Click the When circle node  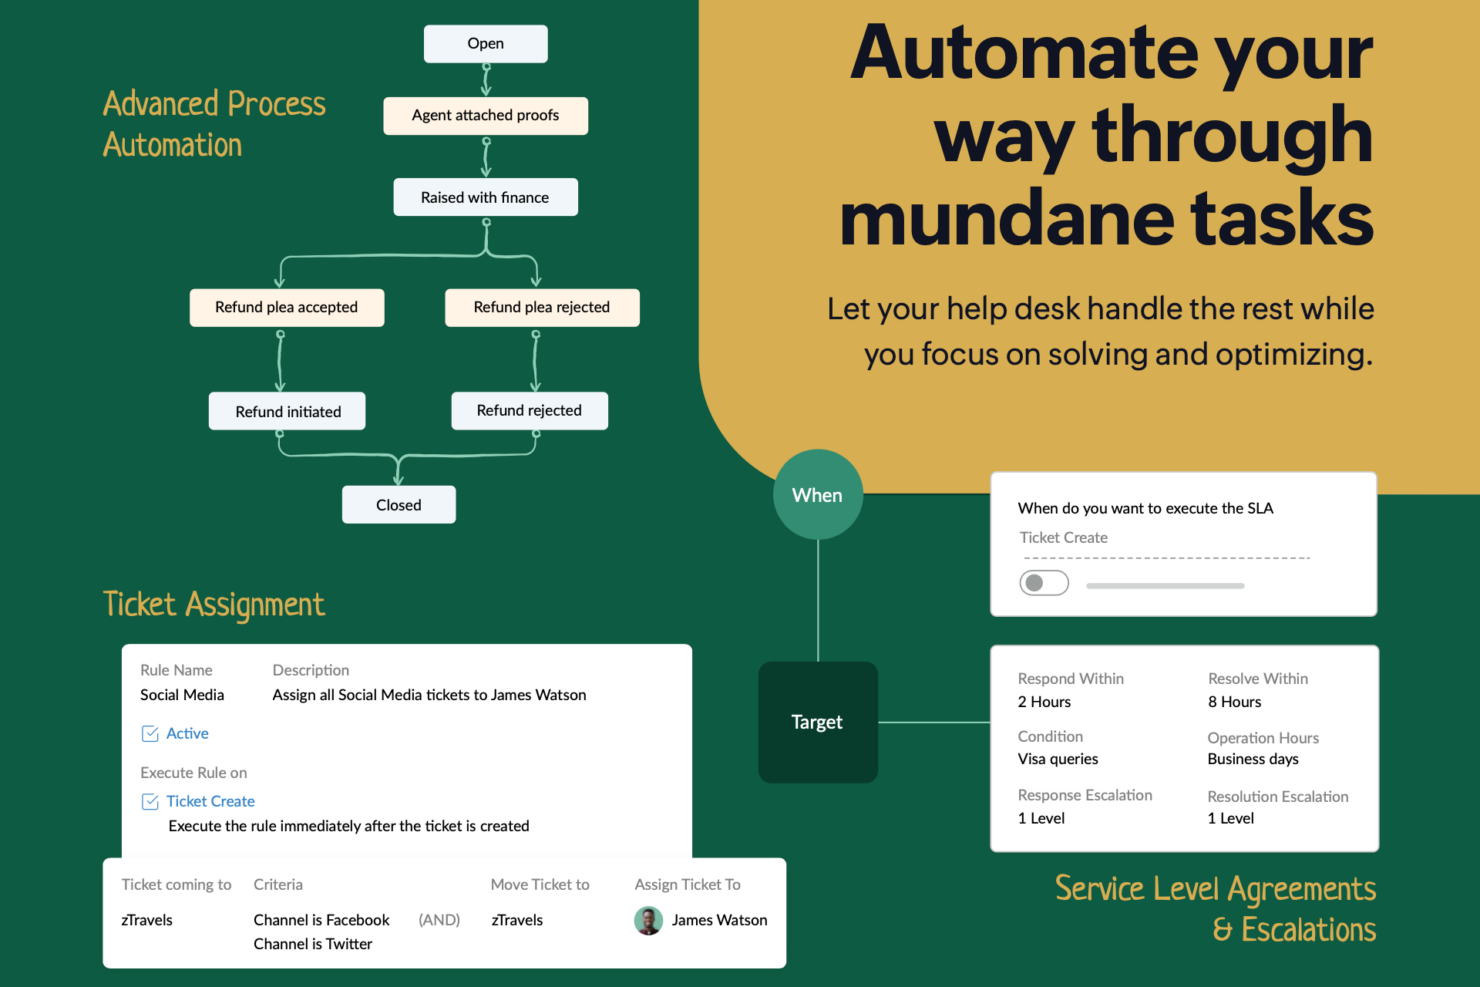pyautogui.click(x=817, y=495)
